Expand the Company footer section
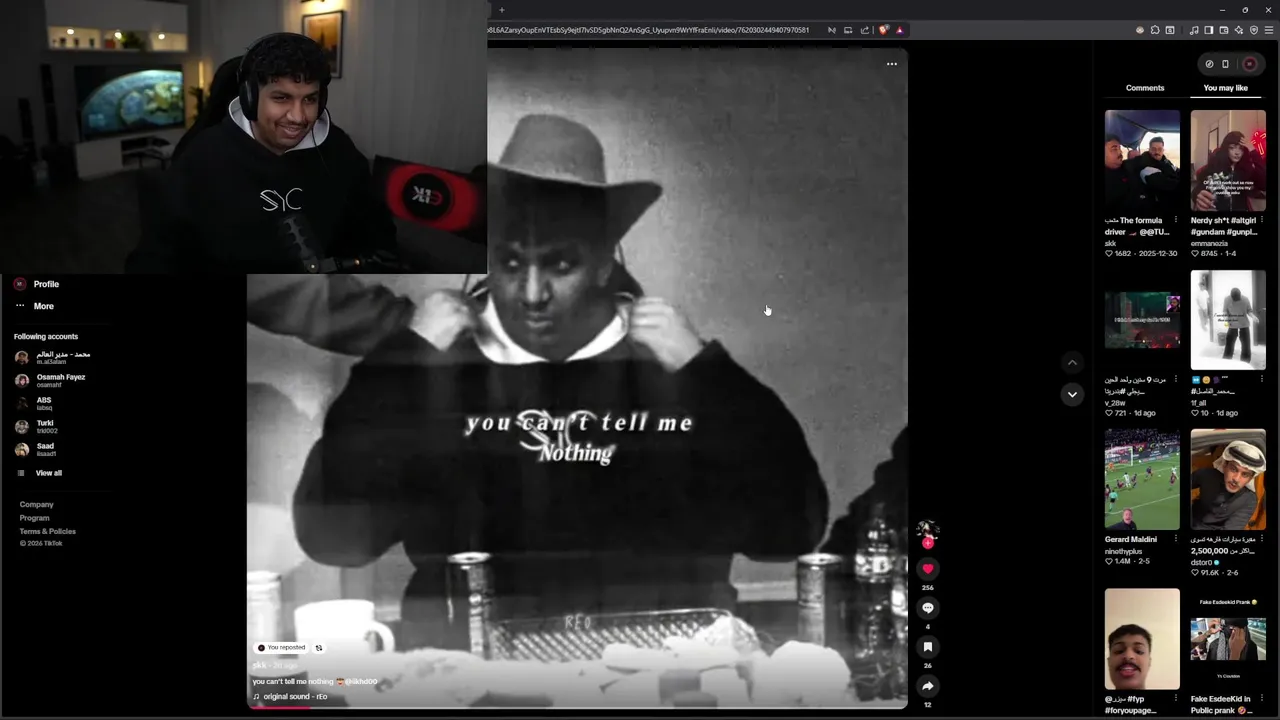The width and height of the screenshot is (1280, 720). pos(37,505)
